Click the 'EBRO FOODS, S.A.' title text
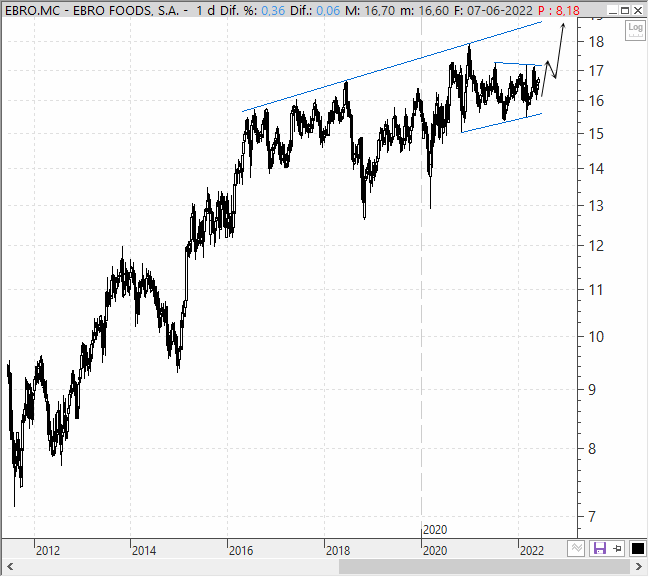 pos(126,10)
